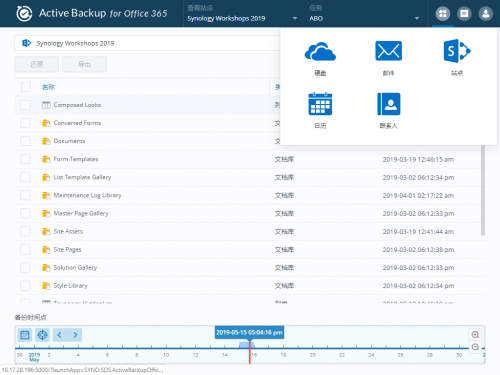Check the Composed Looks row checkbox
Screen dimensions: 500x375
tap(25, 105)
